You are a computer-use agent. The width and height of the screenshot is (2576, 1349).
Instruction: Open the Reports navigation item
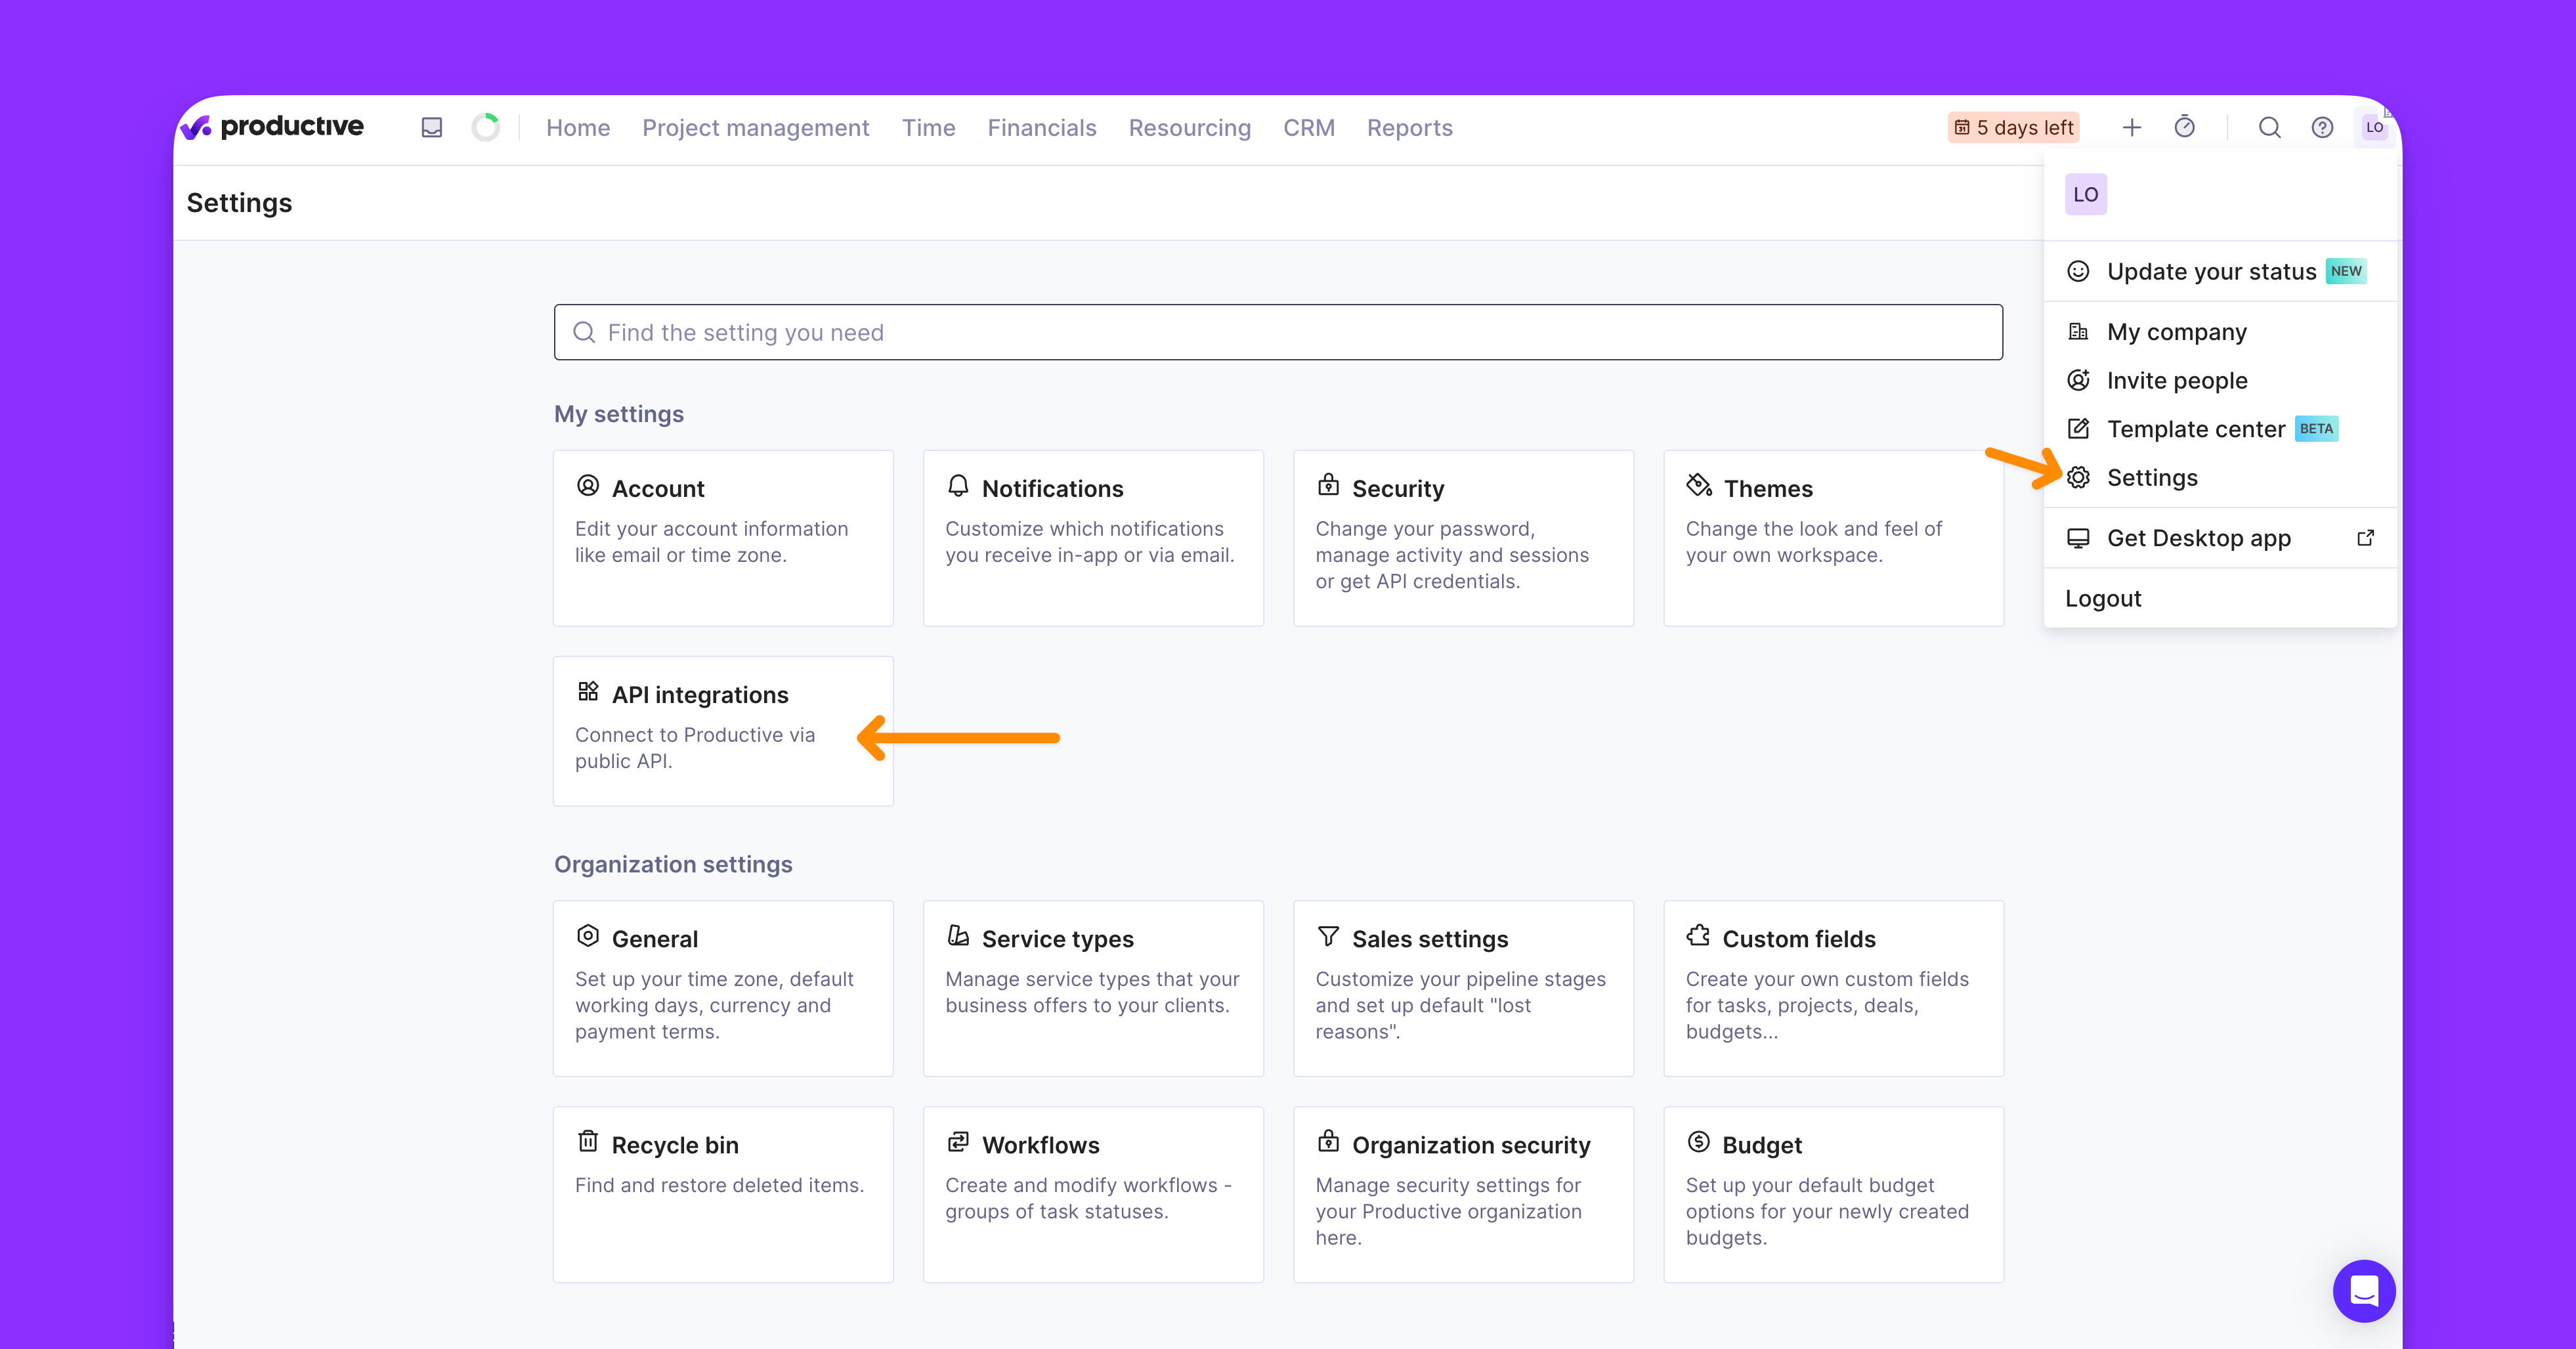click(x=1409, y=128)
